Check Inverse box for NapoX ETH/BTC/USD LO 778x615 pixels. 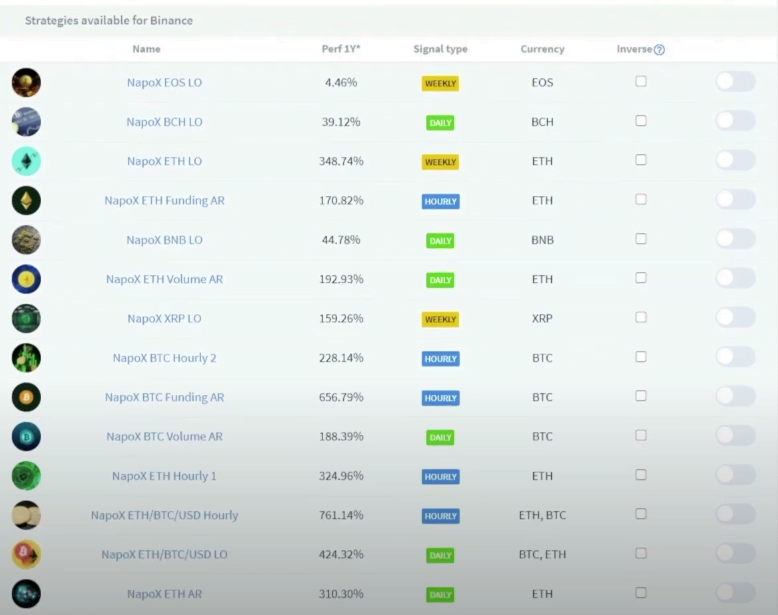point(641,553)
